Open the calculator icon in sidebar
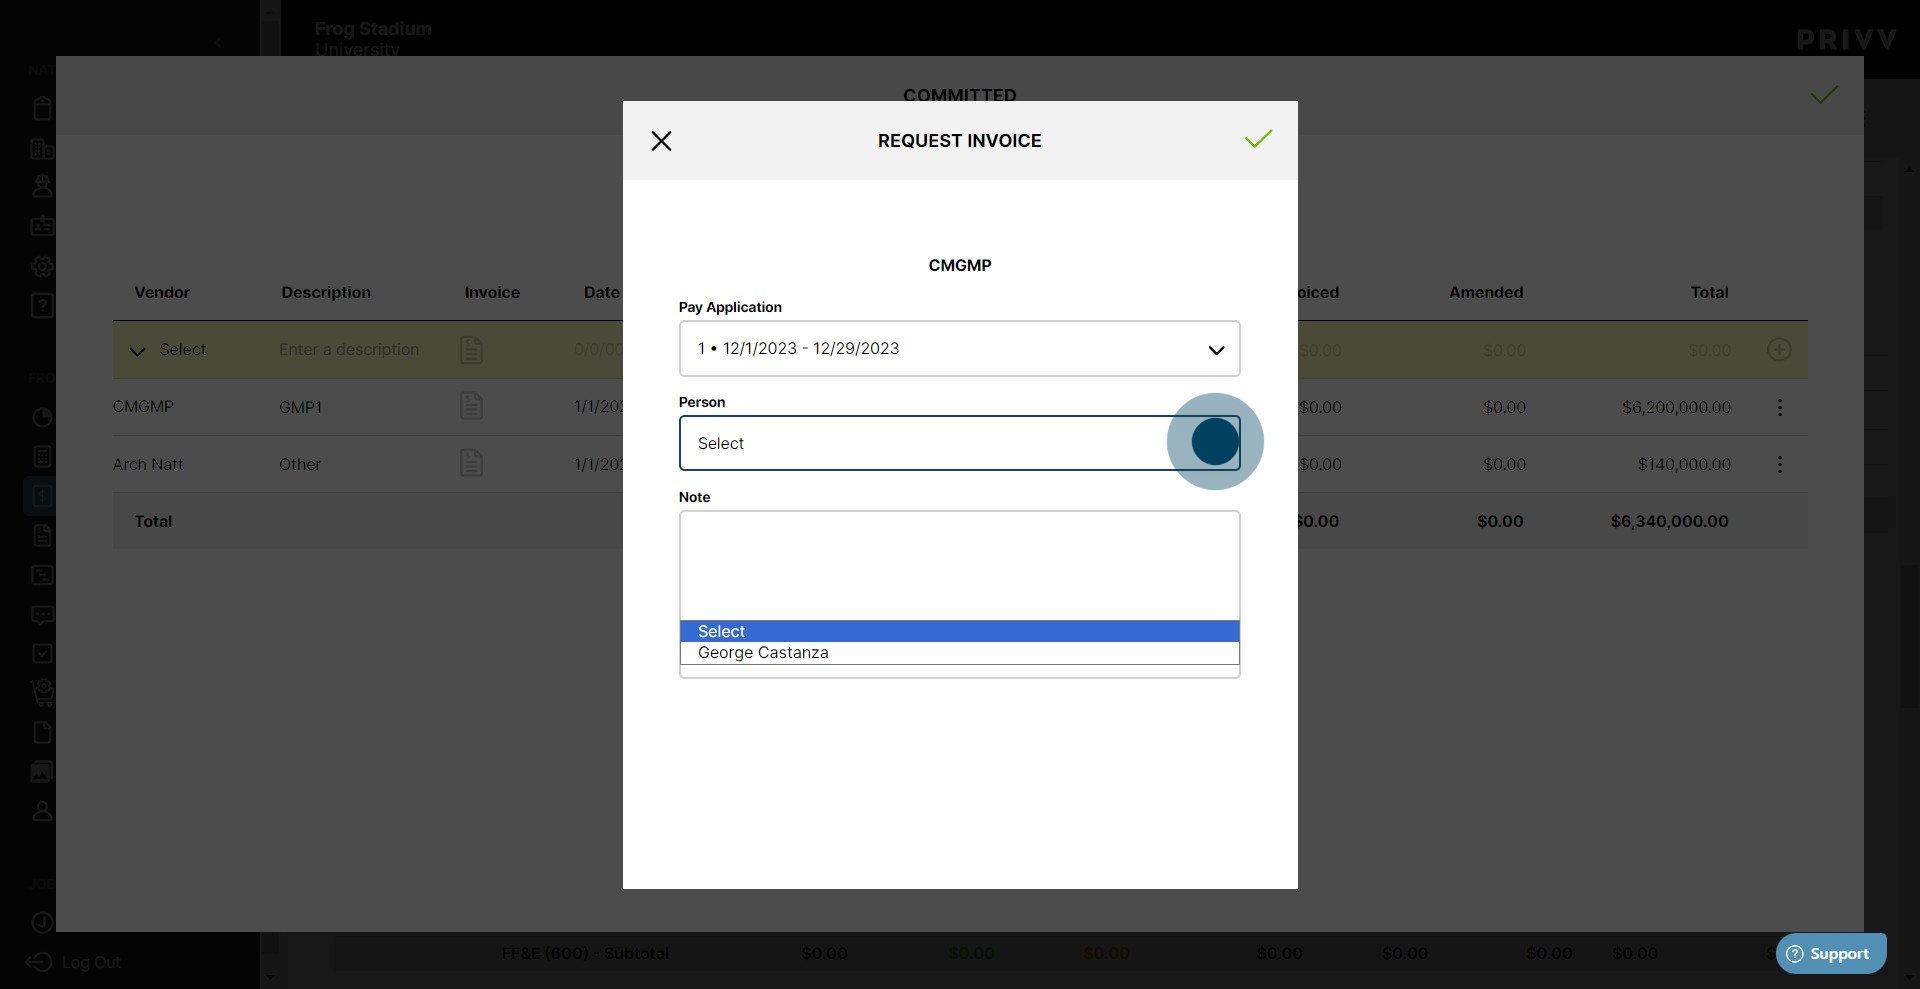This screenshot has height=989, width=1920. pos(42,457)
